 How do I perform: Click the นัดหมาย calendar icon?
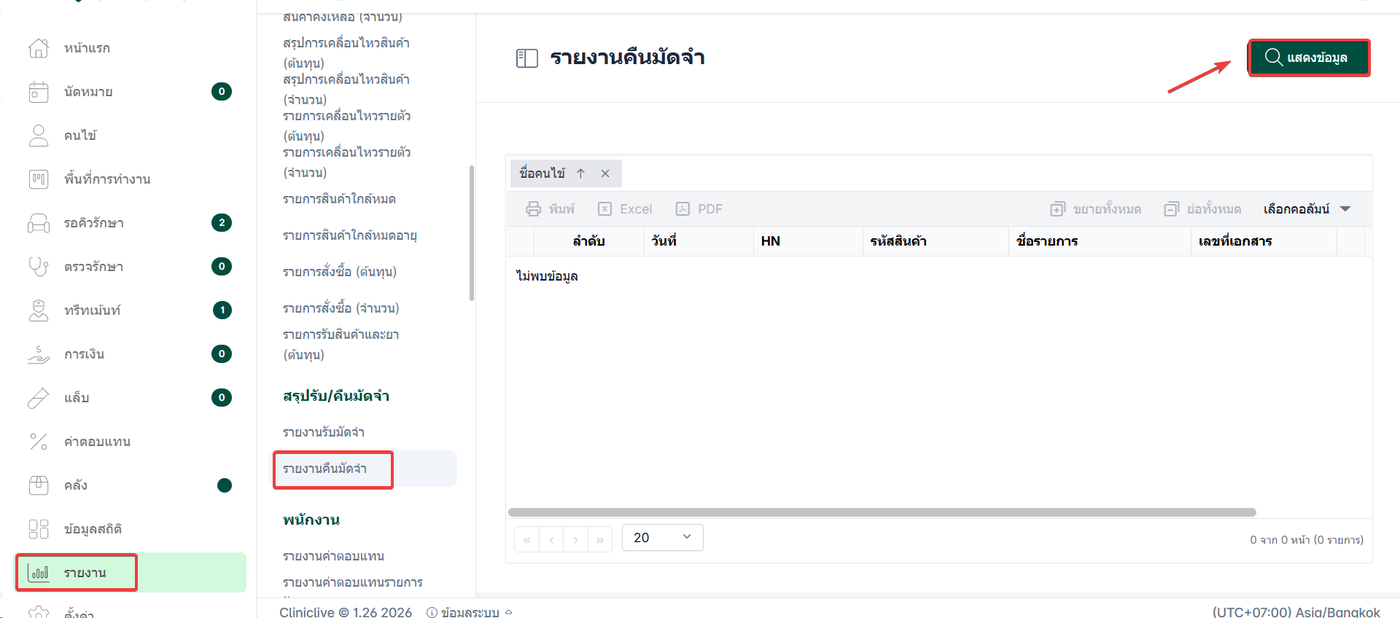(38, 92)
